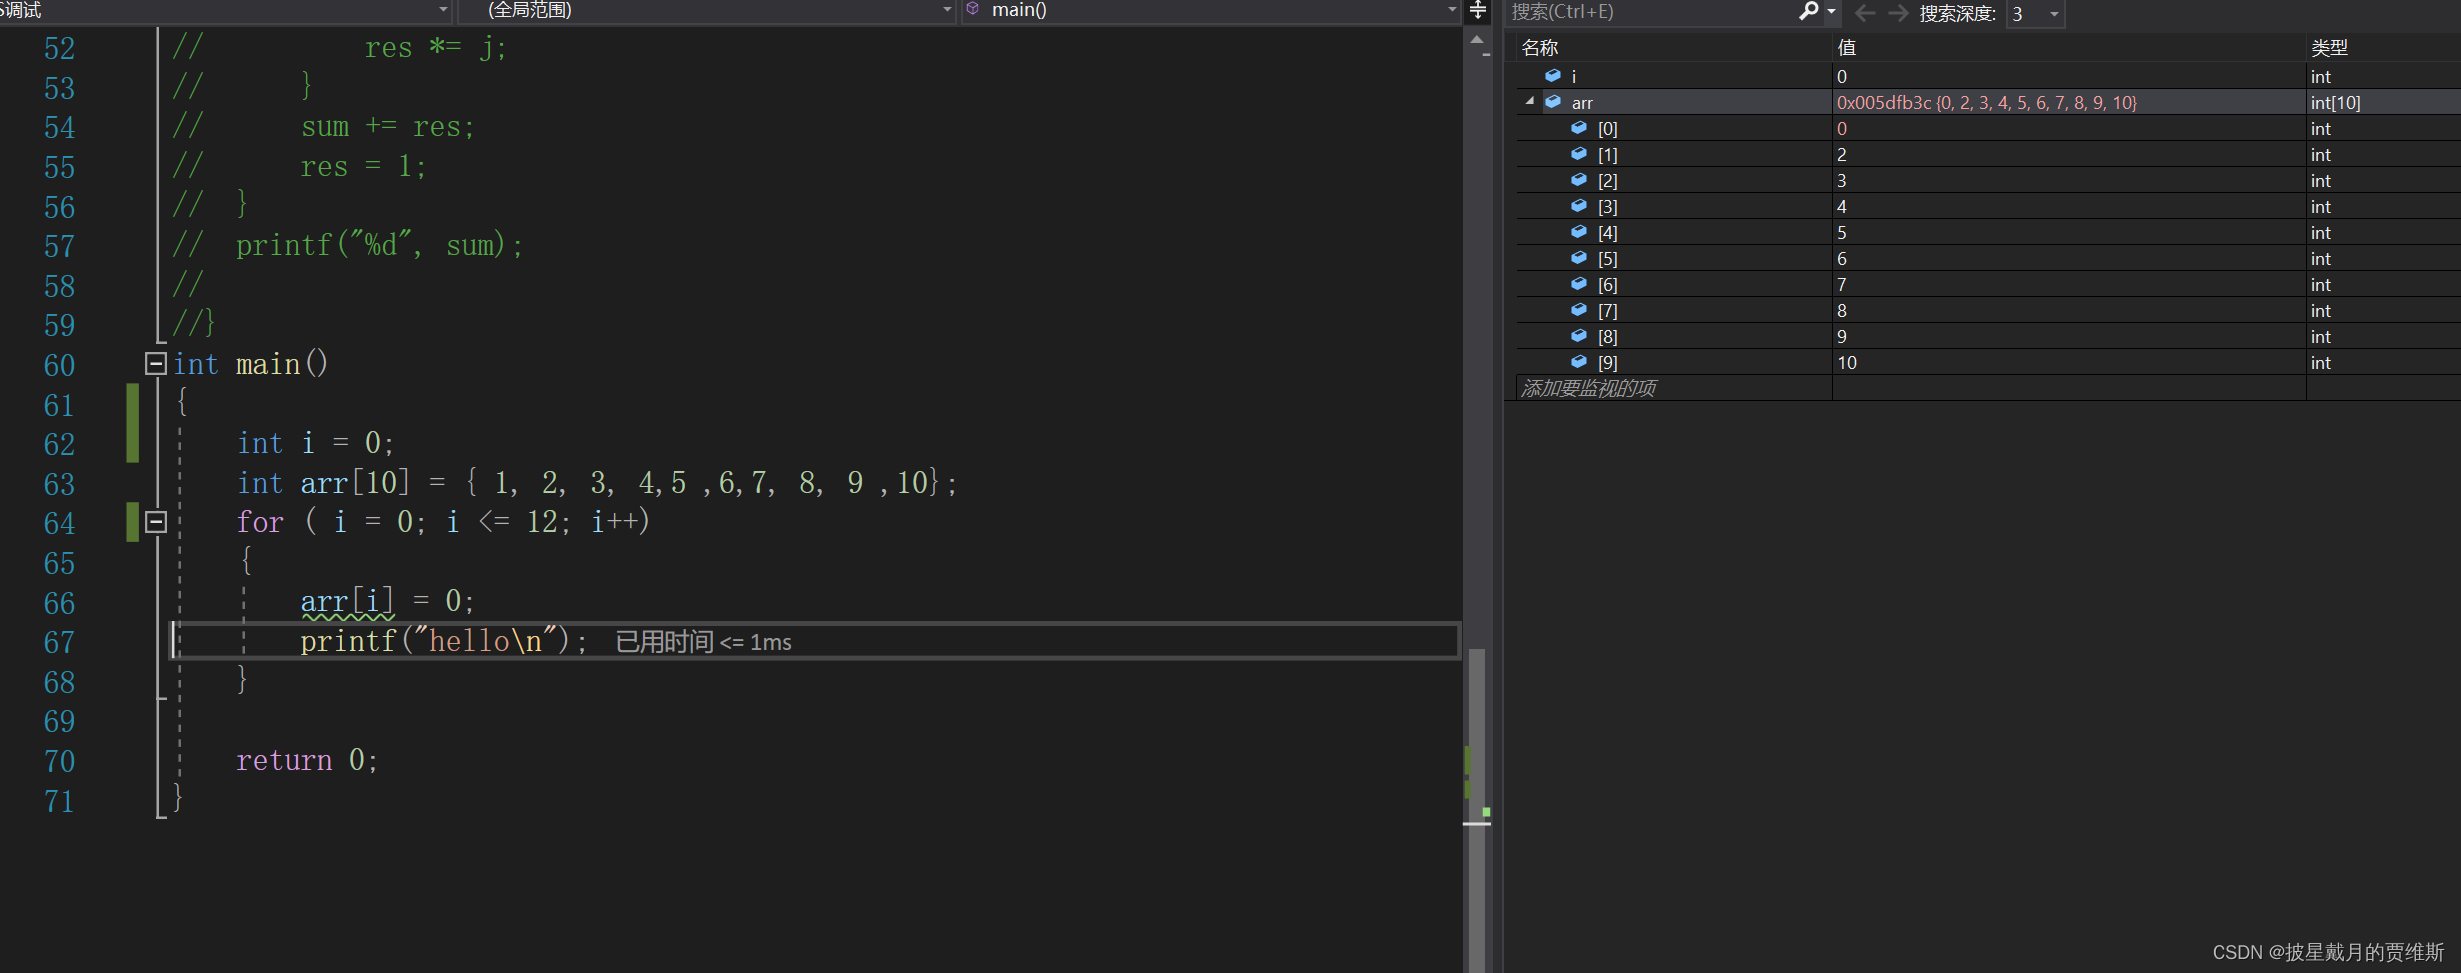This screenshot has width=2461, height=973.
Task: Click the int i = 0 declaration
Action: tap(315, 443)
